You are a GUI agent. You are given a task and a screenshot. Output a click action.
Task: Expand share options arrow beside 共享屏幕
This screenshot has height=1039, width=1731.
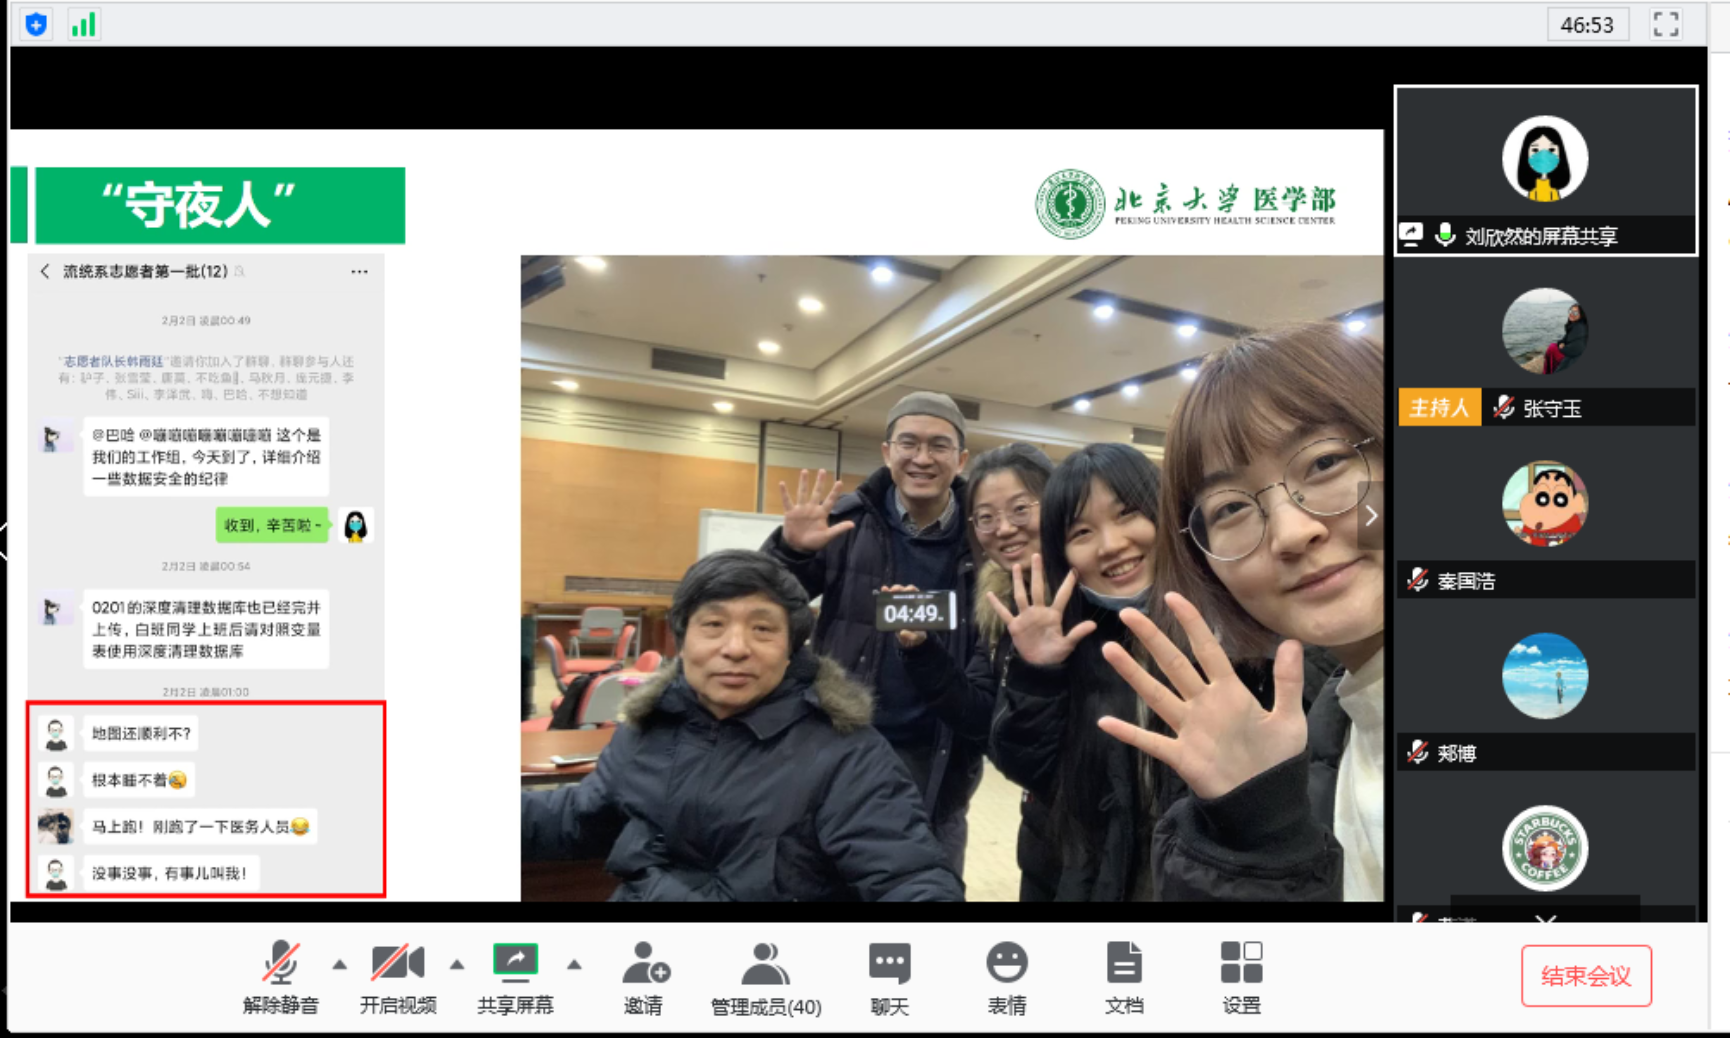pos(574,965)
